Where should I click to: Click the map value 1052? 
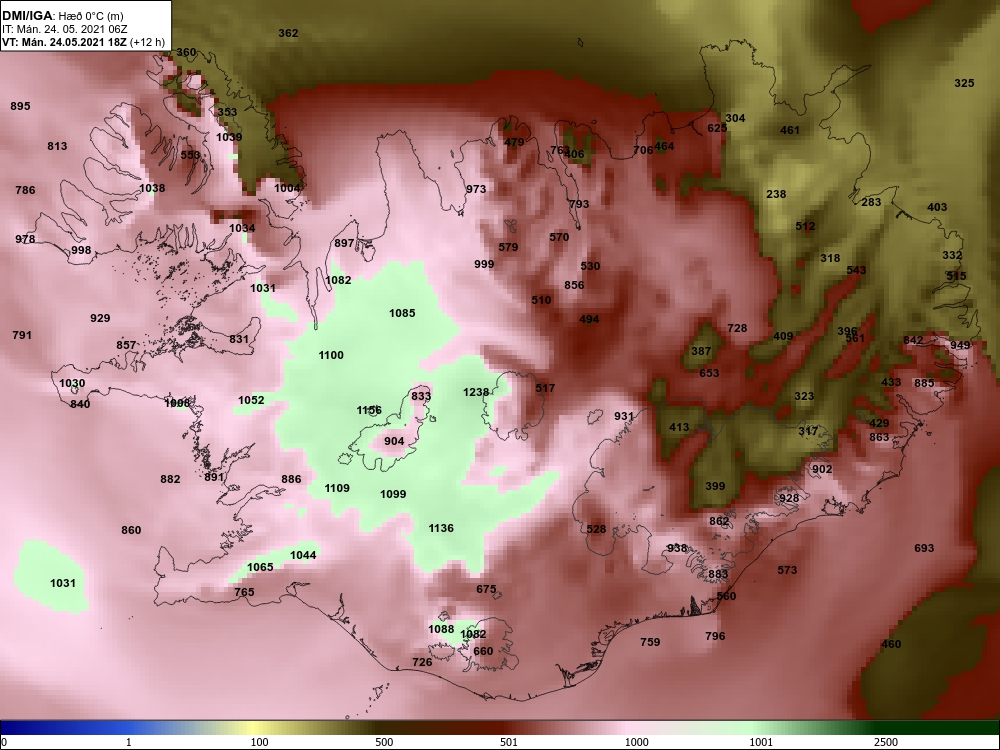coord(251,400)
